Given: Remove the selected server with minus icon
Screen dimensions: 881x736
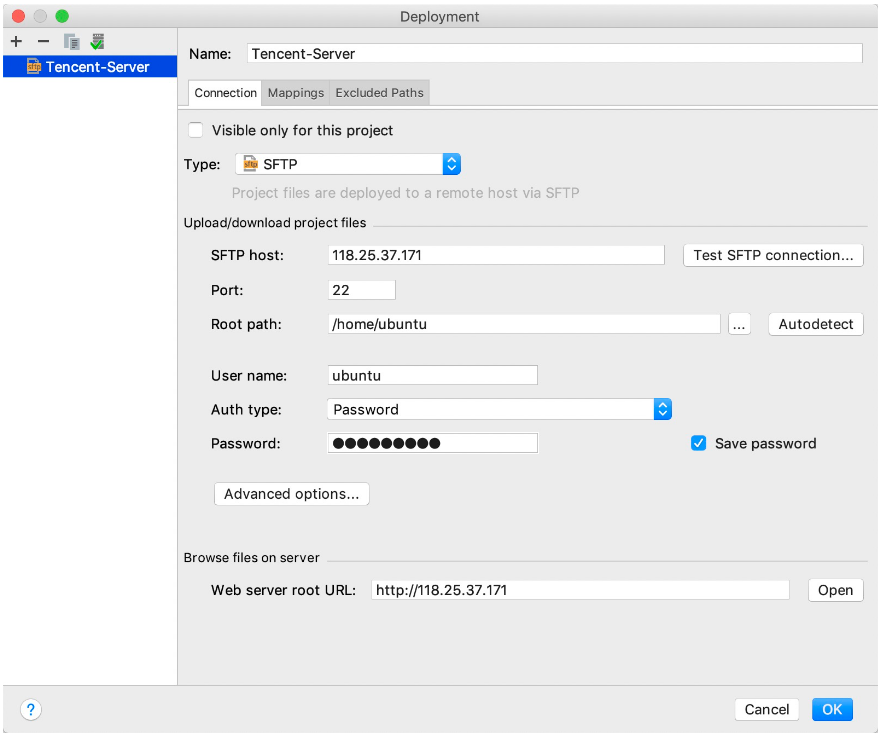Looking at the screenshot, I should point(43,42).
